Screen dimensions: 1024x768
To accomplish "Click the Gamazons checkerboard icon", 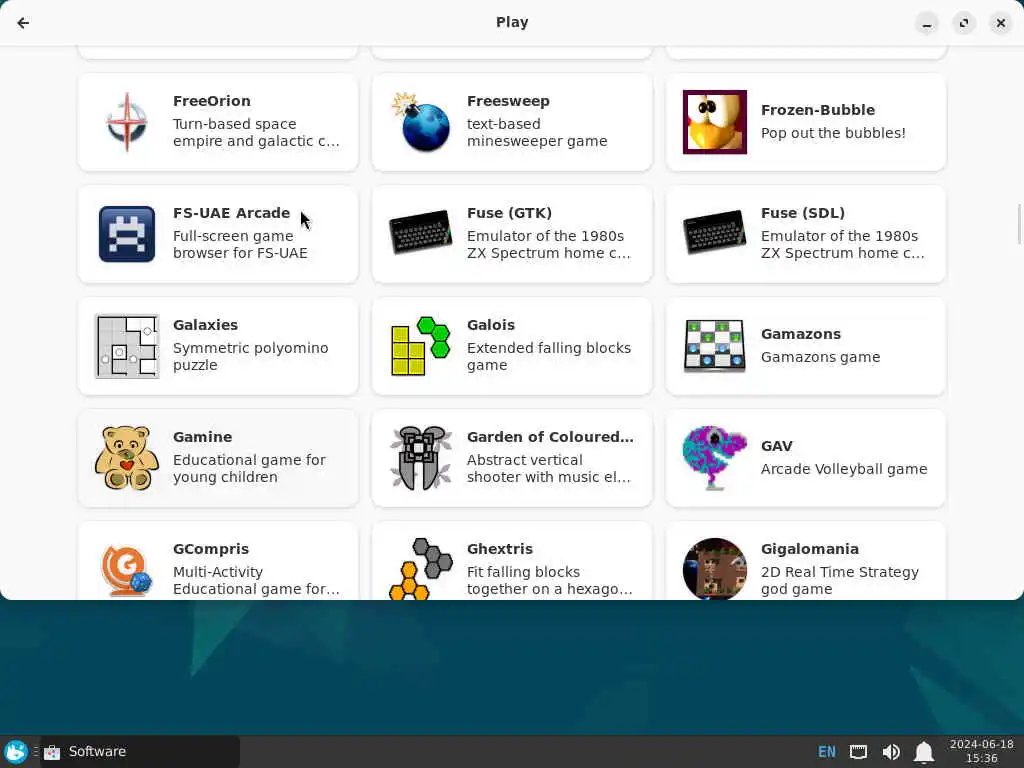I will (x=714, y=346).
